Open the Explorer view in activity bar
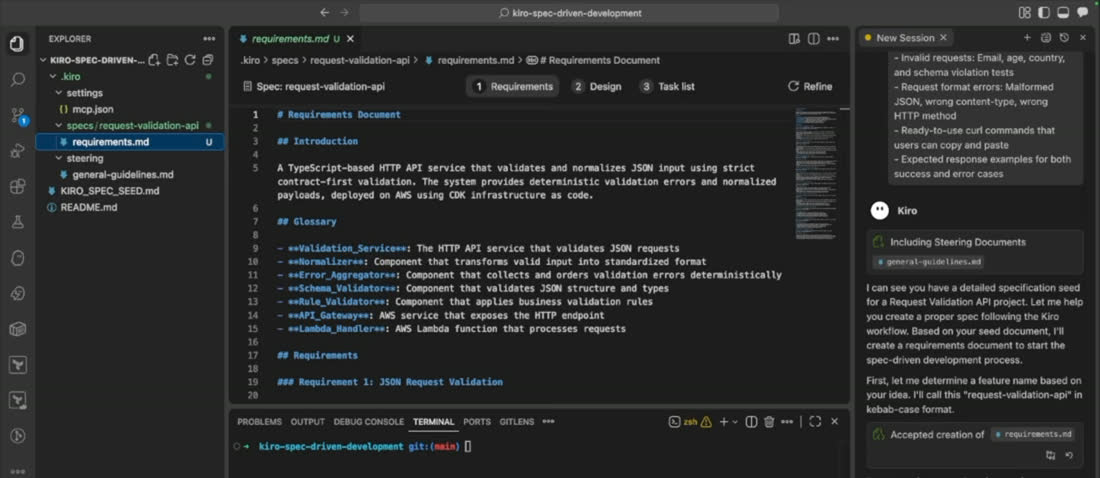Image resolution: width=1100 pixels, height=478 pixels. [x=18, y=45]
